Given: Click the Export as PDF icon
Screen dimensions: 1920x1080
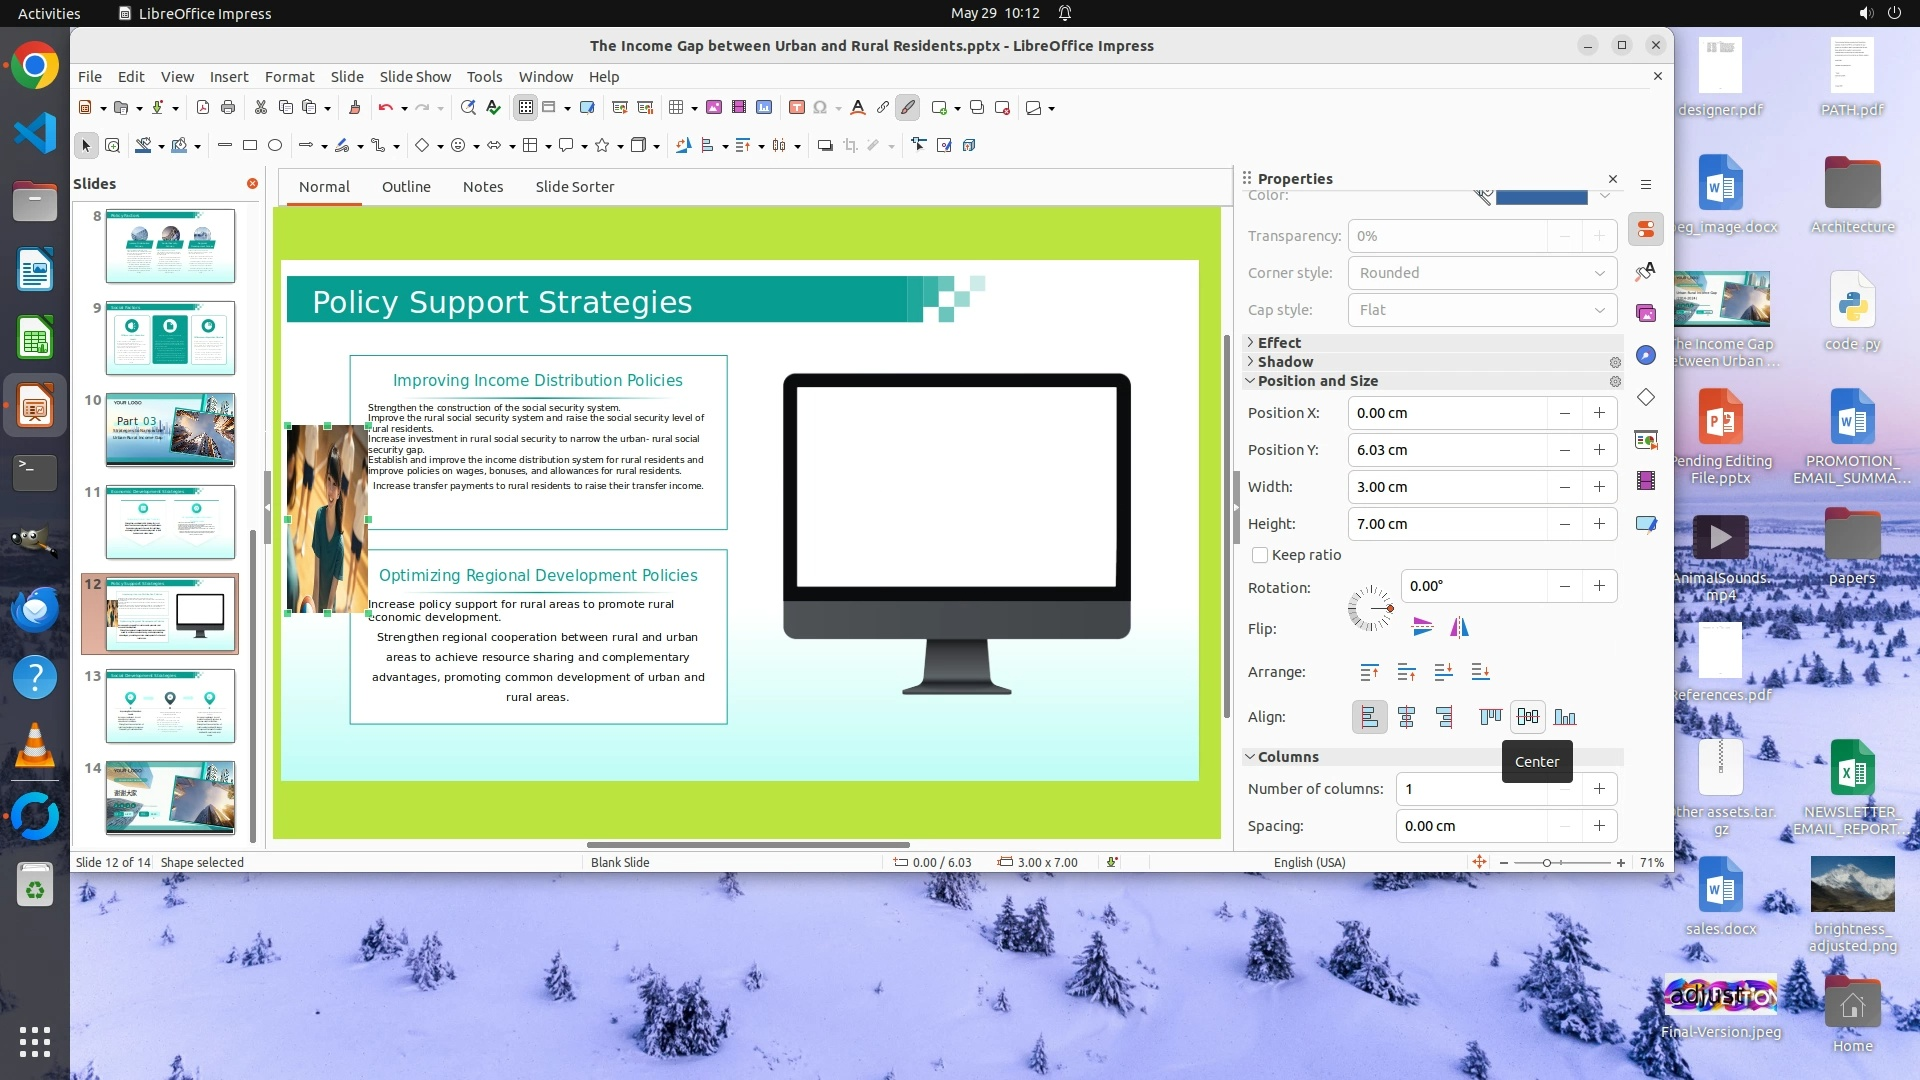Looking at the screenshot, I should pyautogui.click(x=203, y=108).
